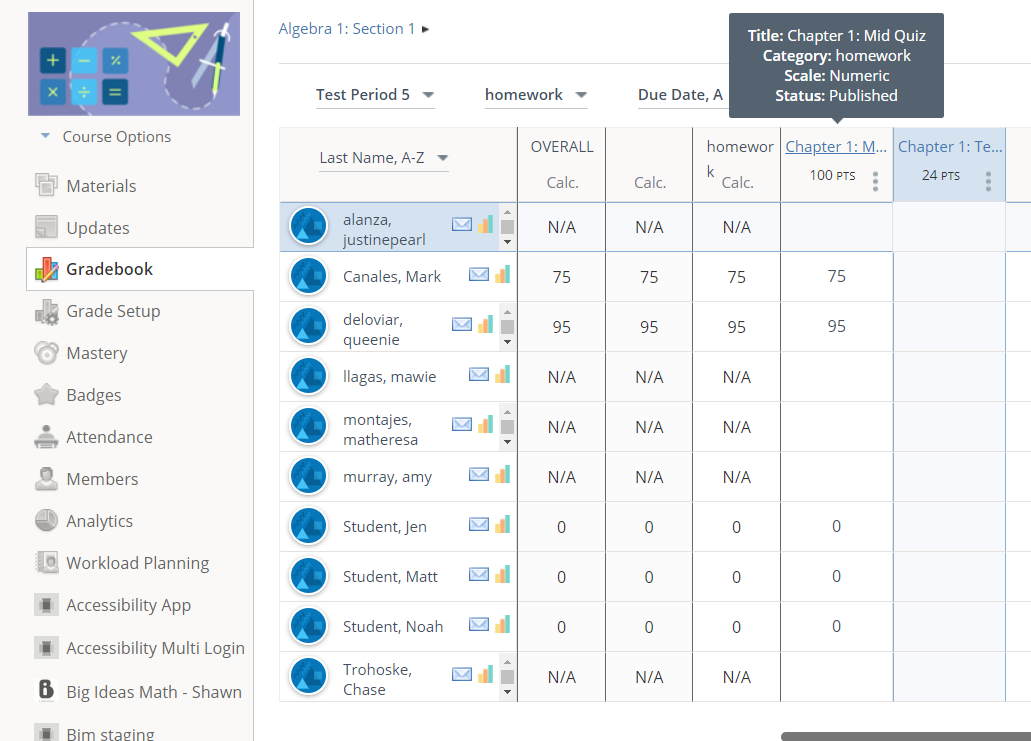
Task: Click the email icon for Student, Noah
Action: [479, 625]
